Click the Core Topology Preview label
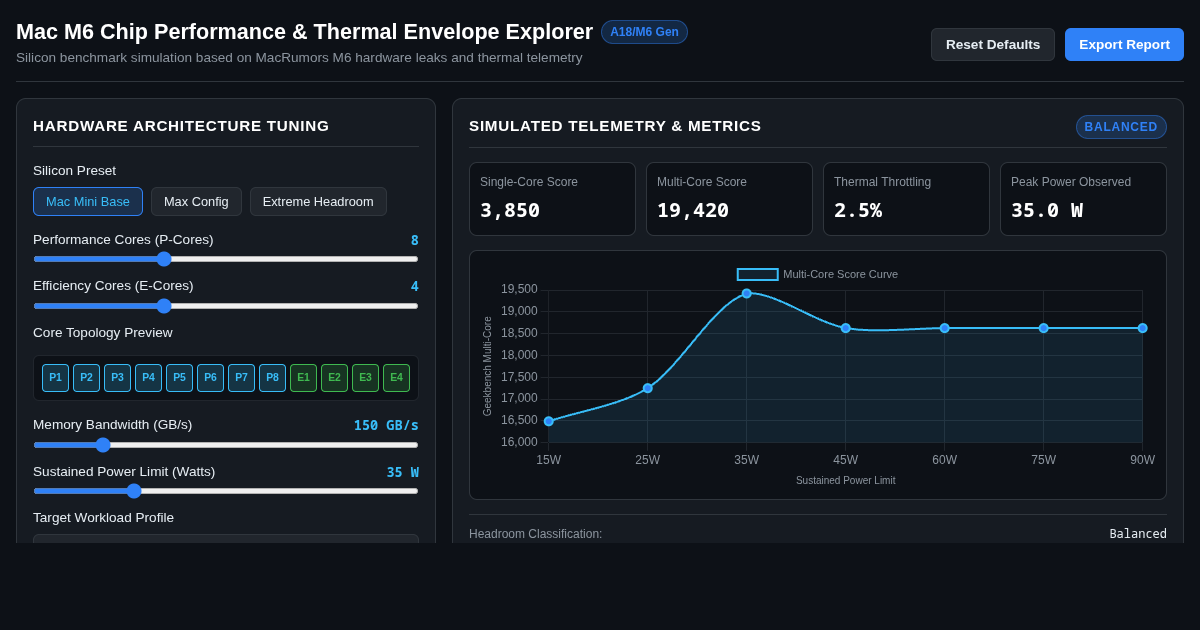Image resolution: width=1200 pixels, height=630 pixels. click(103, 332)
